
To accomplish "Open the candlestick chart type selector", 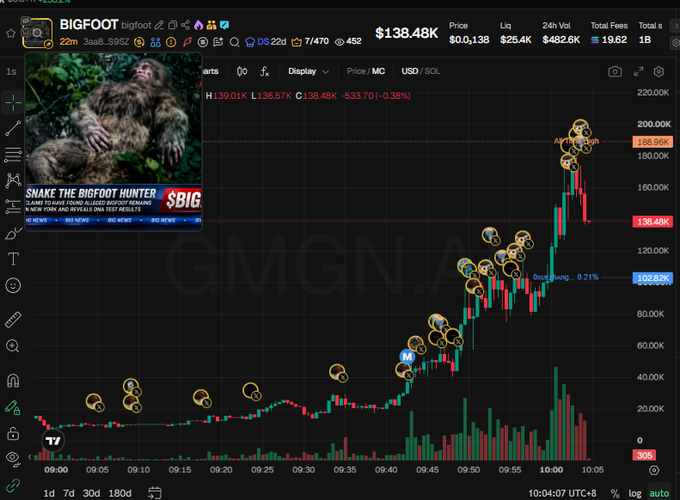I will [242, 72].
